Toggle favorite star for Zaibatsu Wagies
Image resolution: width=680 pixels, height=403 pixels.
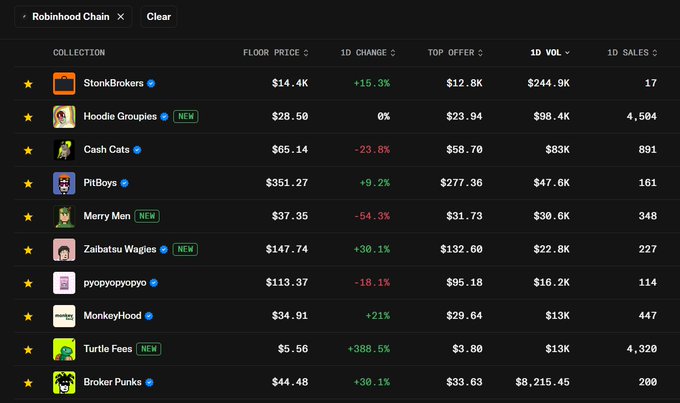[28, 250]
